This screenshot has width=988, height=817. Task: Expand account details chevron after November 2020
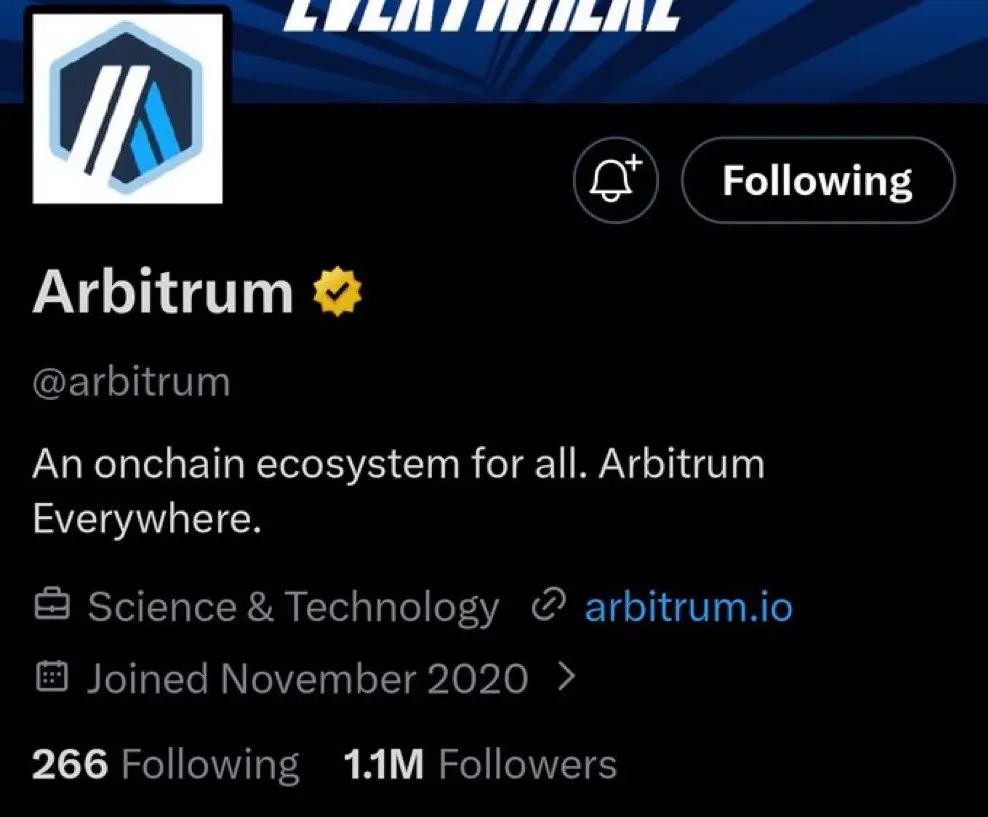coord(567,677)
